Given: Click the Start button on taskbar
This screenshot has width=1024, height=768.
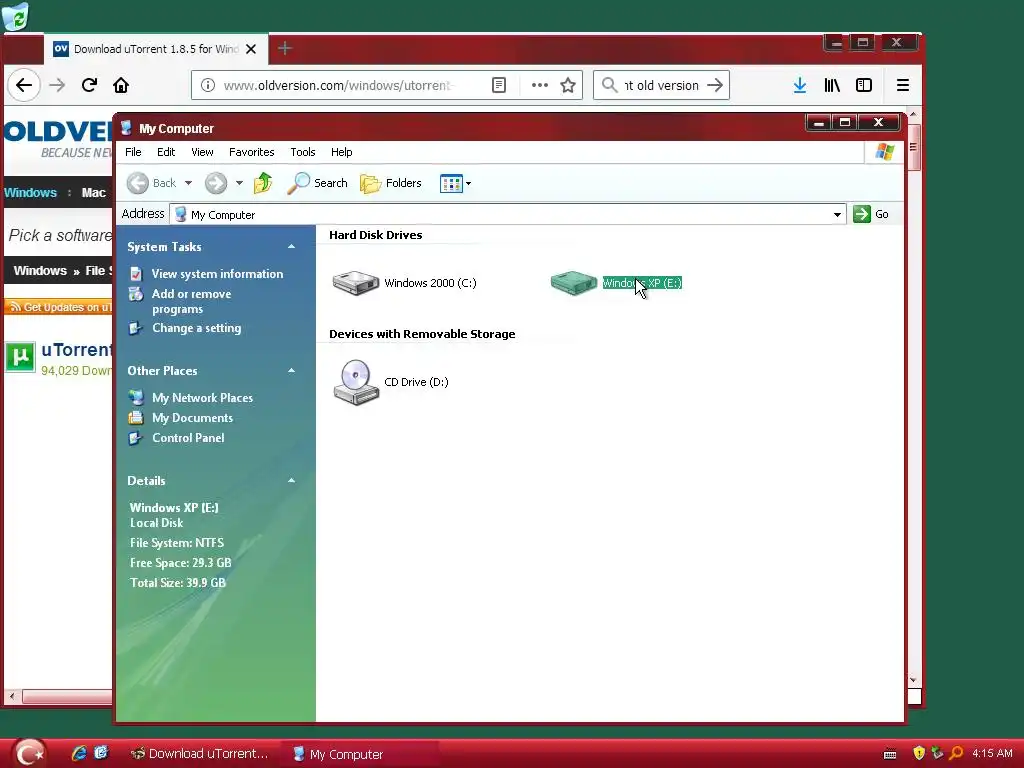Looking at the screenshot, I should pyautogui.click(x=29, y=754).
